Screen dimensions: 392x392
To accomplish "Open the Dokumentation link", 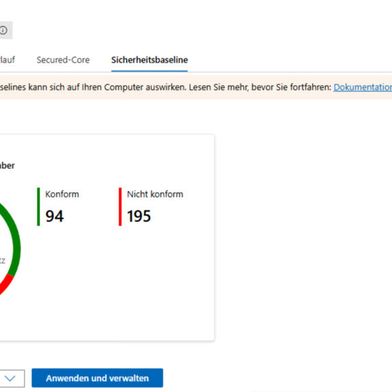I will click(363, 87).
